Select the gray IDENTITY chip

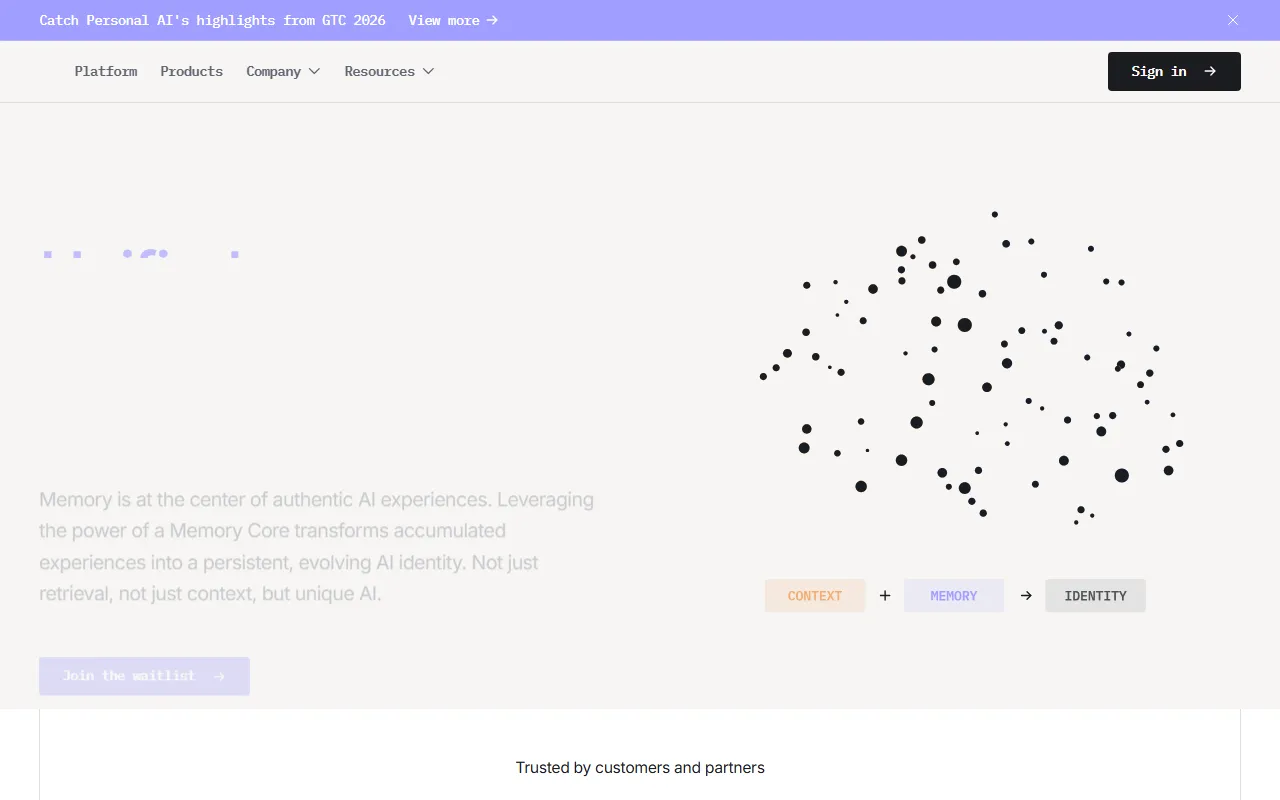[x=1095, y=596]
